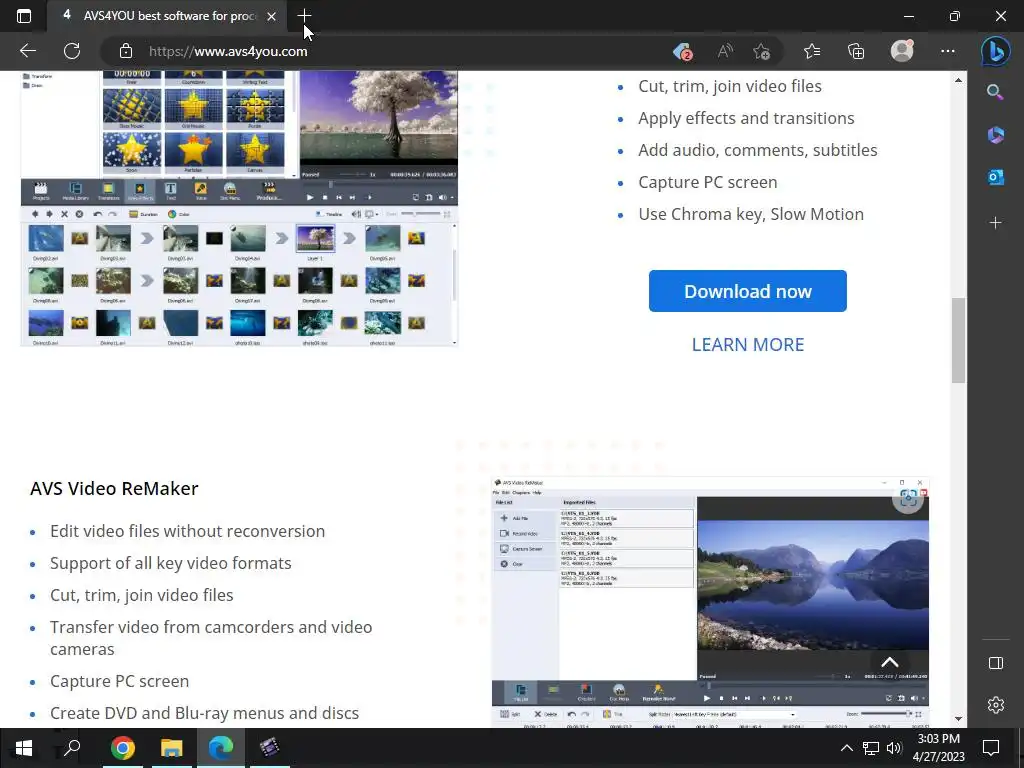Open the Windows taskbar search
Screen dimensions: 1024x768
(71, 748)
